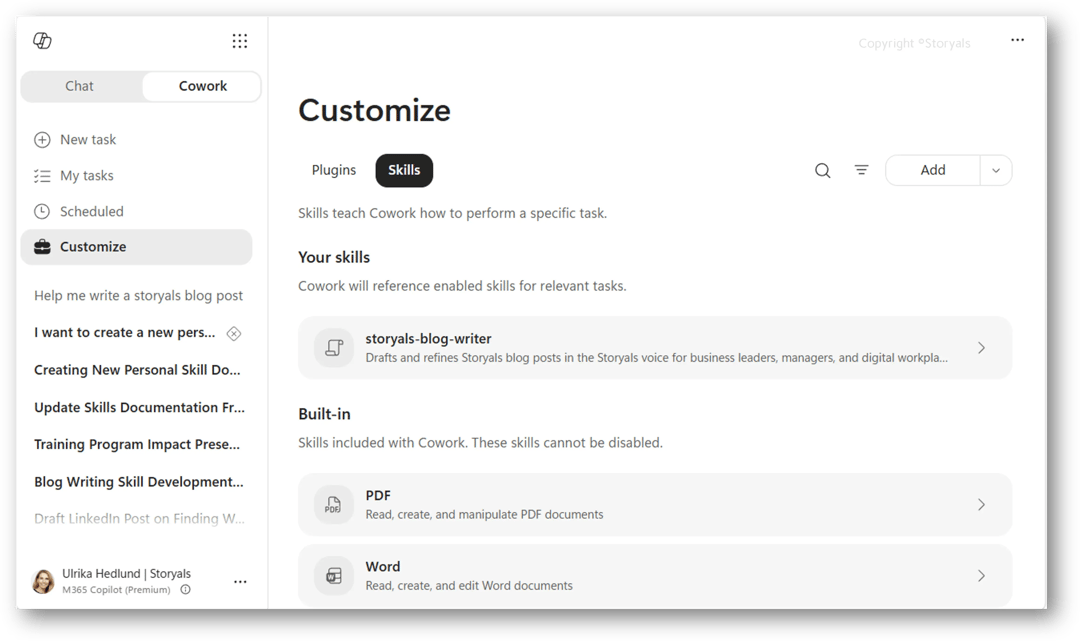Open the Training Program Impact Prese... task

point(137,444)
